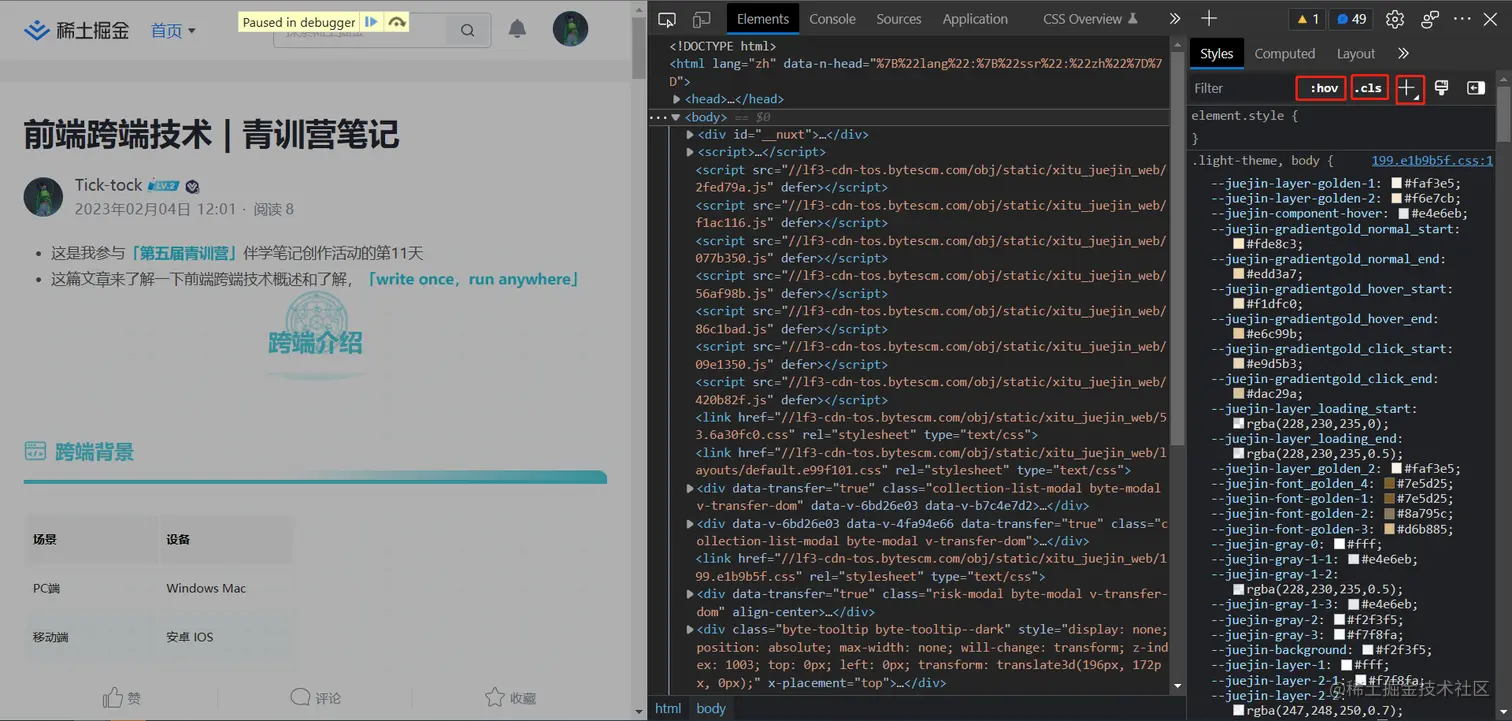Viewport: 1512px width, 721px height.
Task: Resume script execution in debugger overlay
Action: point(372,22)
